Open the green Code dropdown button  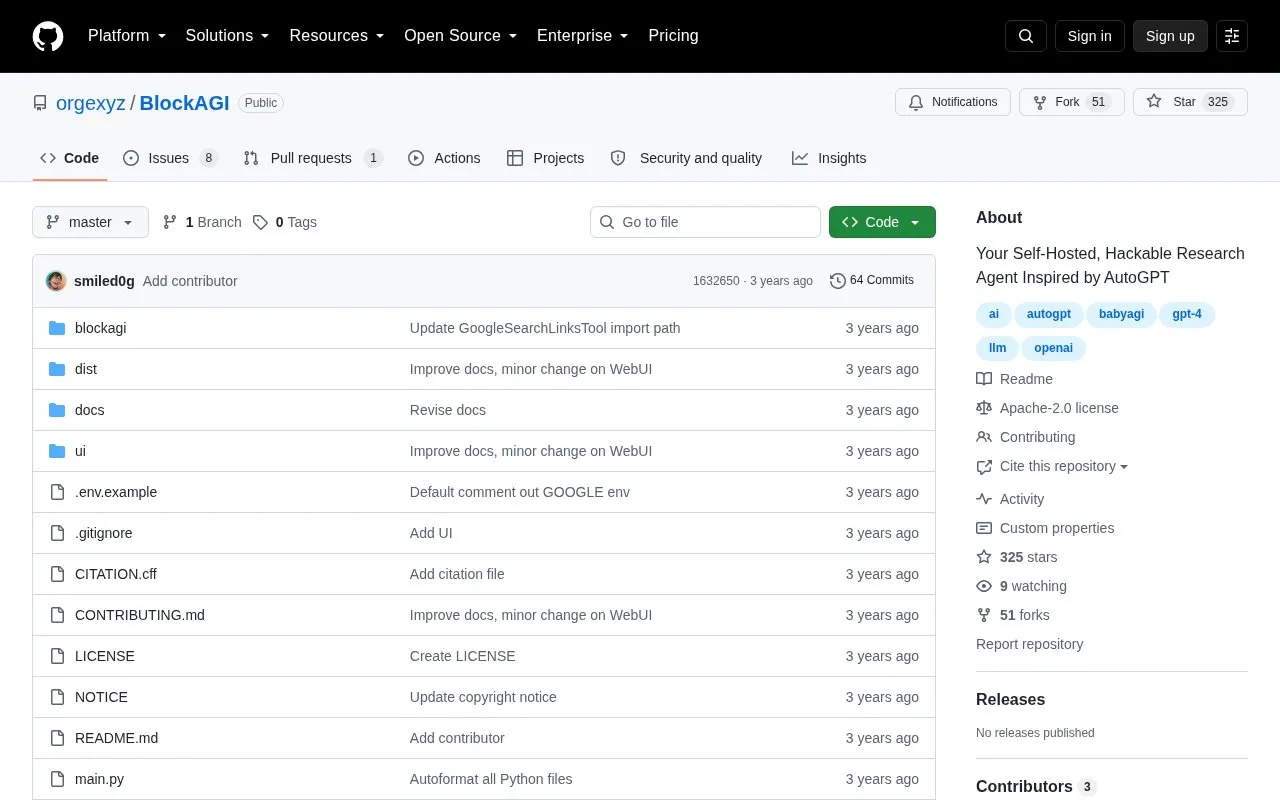coord(882,222)
